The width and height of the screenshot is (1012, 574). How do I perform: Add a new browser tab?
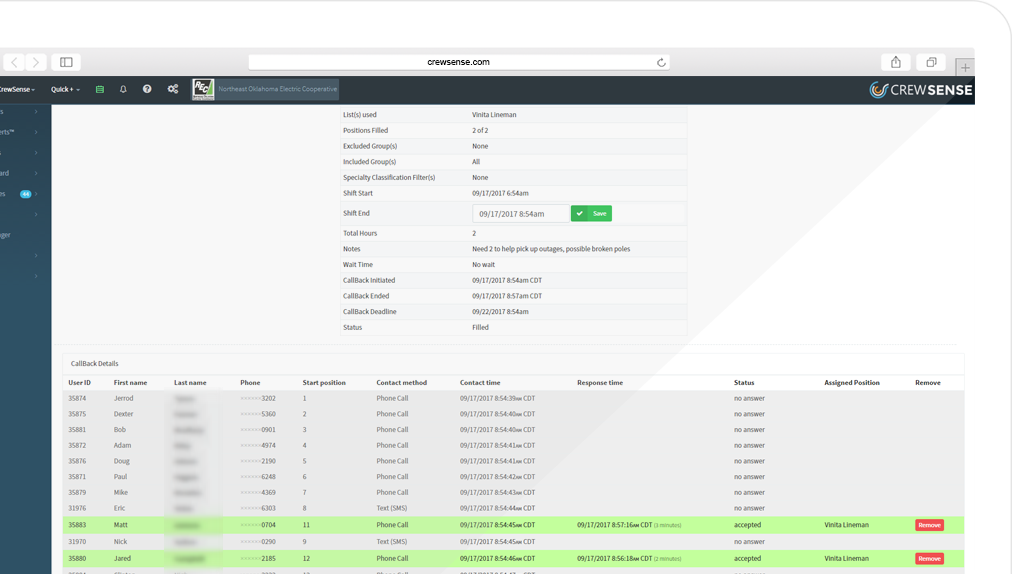tap(965, 67)
